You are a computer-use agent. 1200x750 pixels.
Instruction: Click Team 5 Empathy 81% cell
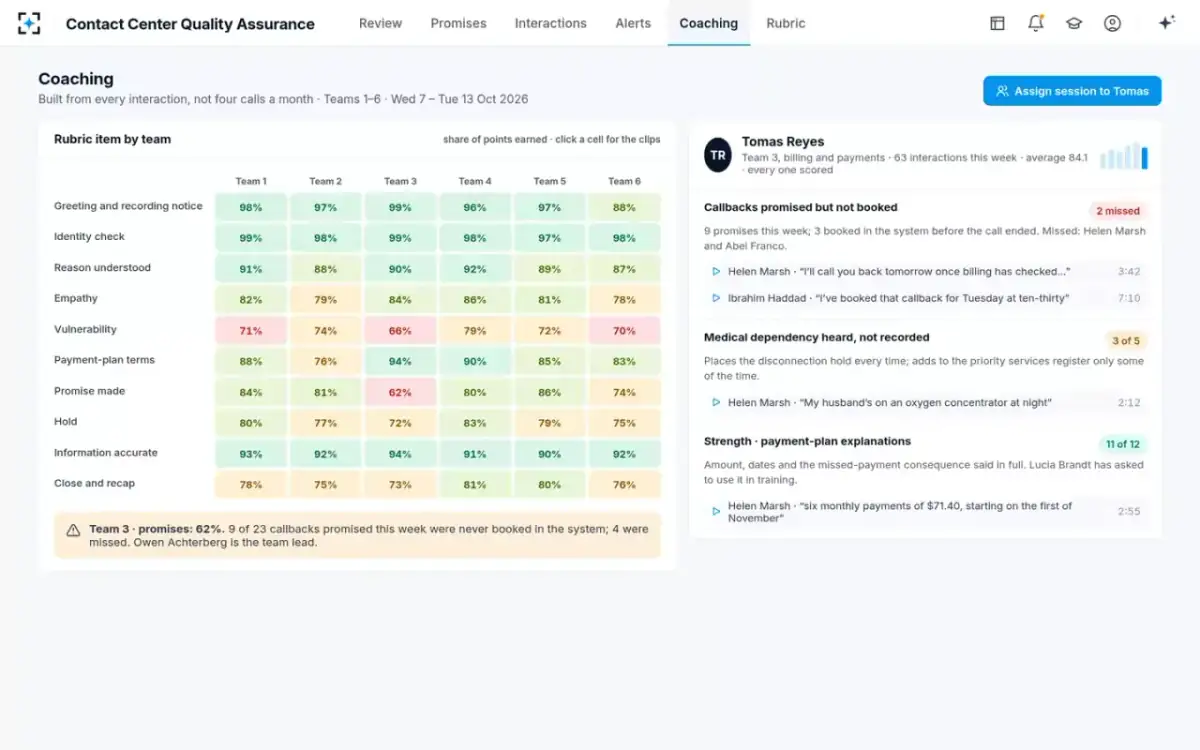pos(549,299)
